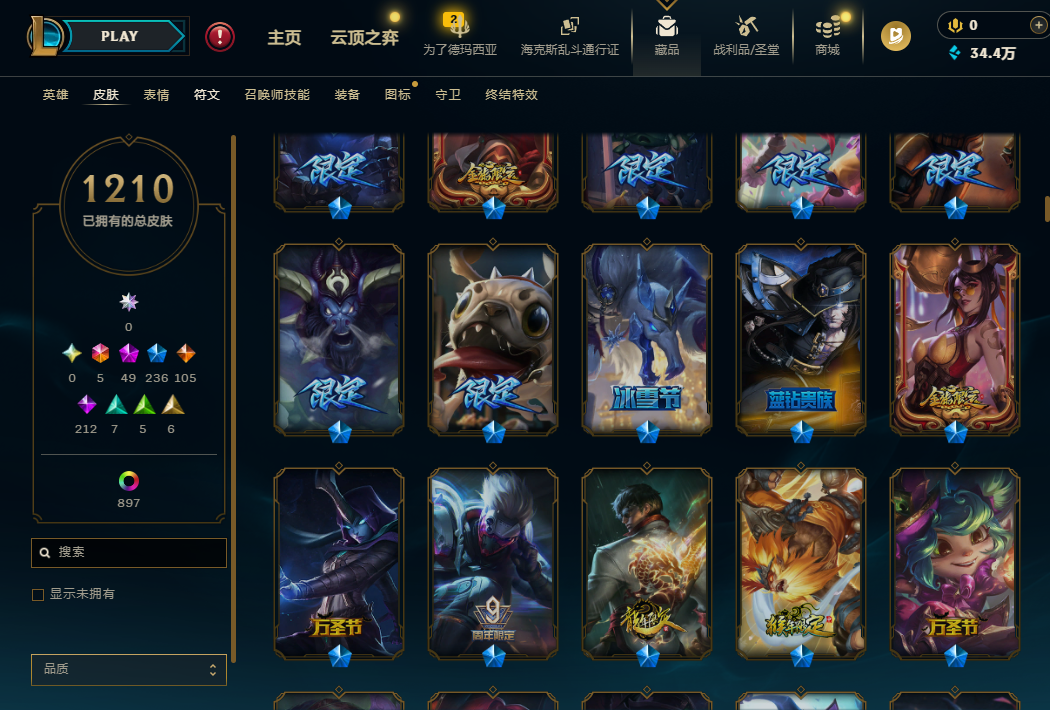Select the 蓝钻贵族 Twisted Fate skin card
Screen dimensions: 1050x710
click(801, 340)
